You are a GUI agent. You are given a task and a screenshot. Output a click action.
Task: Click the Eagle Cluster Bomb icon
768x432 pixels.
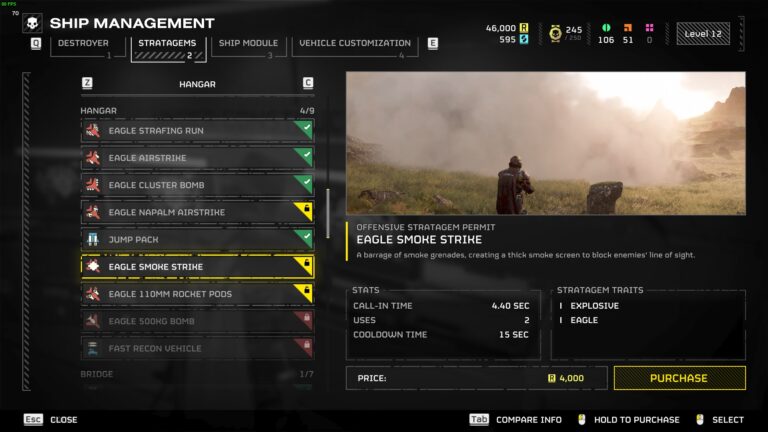93,185
